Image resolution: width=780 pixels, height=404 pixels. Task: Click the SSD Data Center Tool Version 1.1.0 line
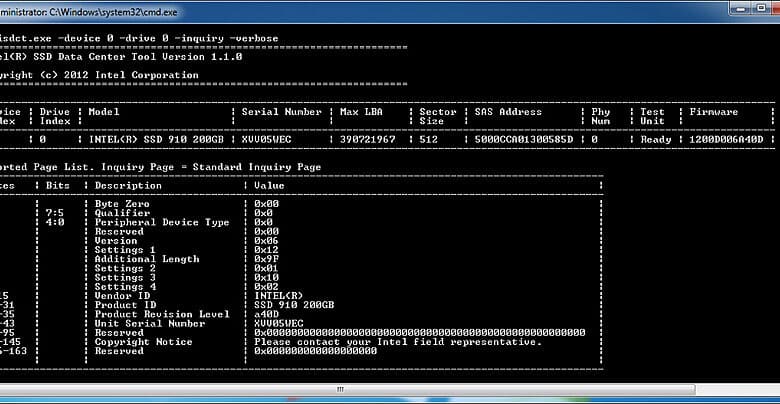(x=121, y=57)
